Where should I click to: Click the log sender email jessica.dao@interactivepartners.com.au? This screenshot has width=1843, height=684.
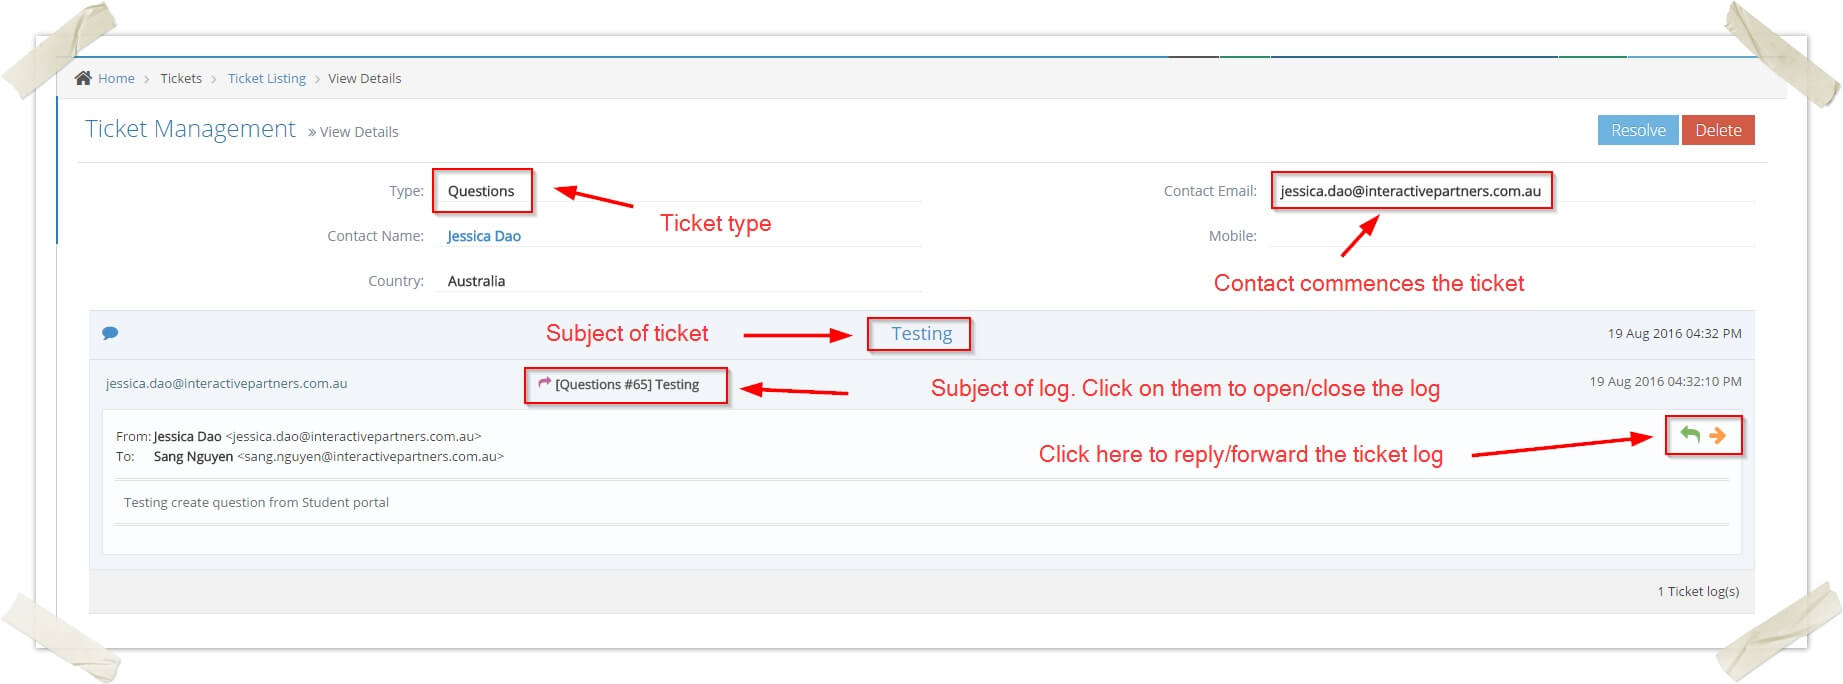click(x=227, y=383)
